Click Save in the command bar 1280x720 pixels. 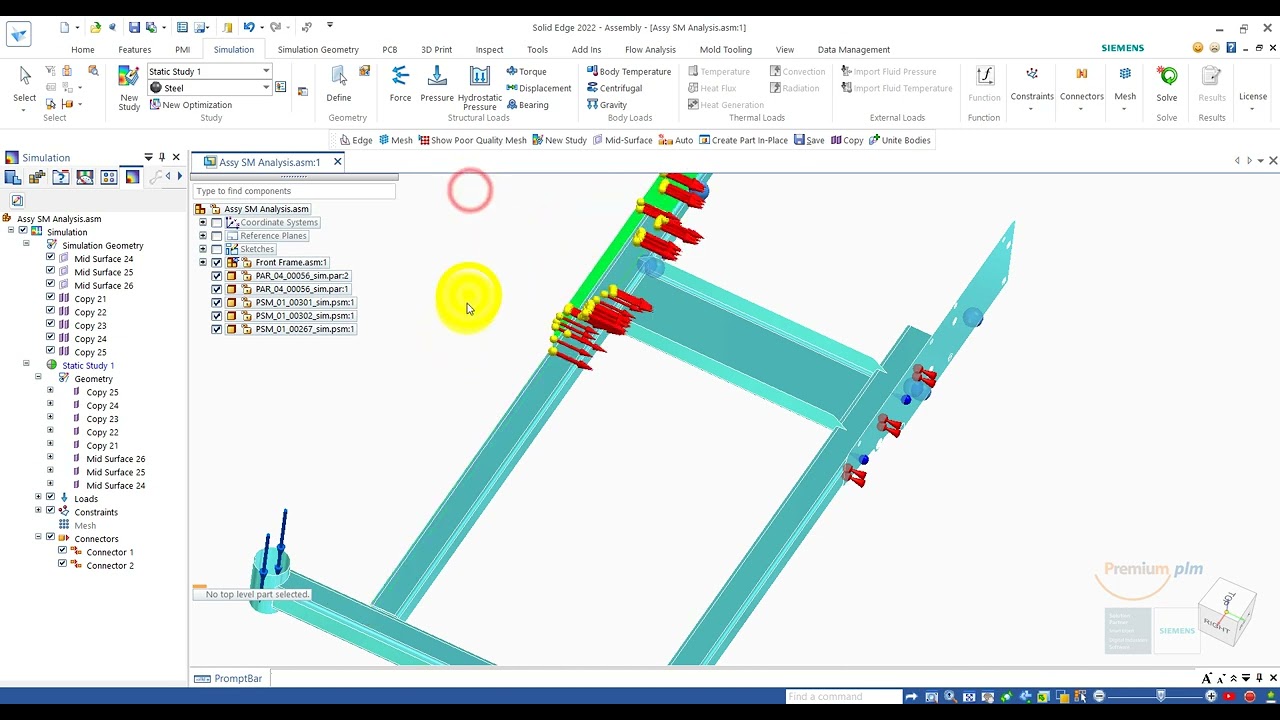[809, 140]
